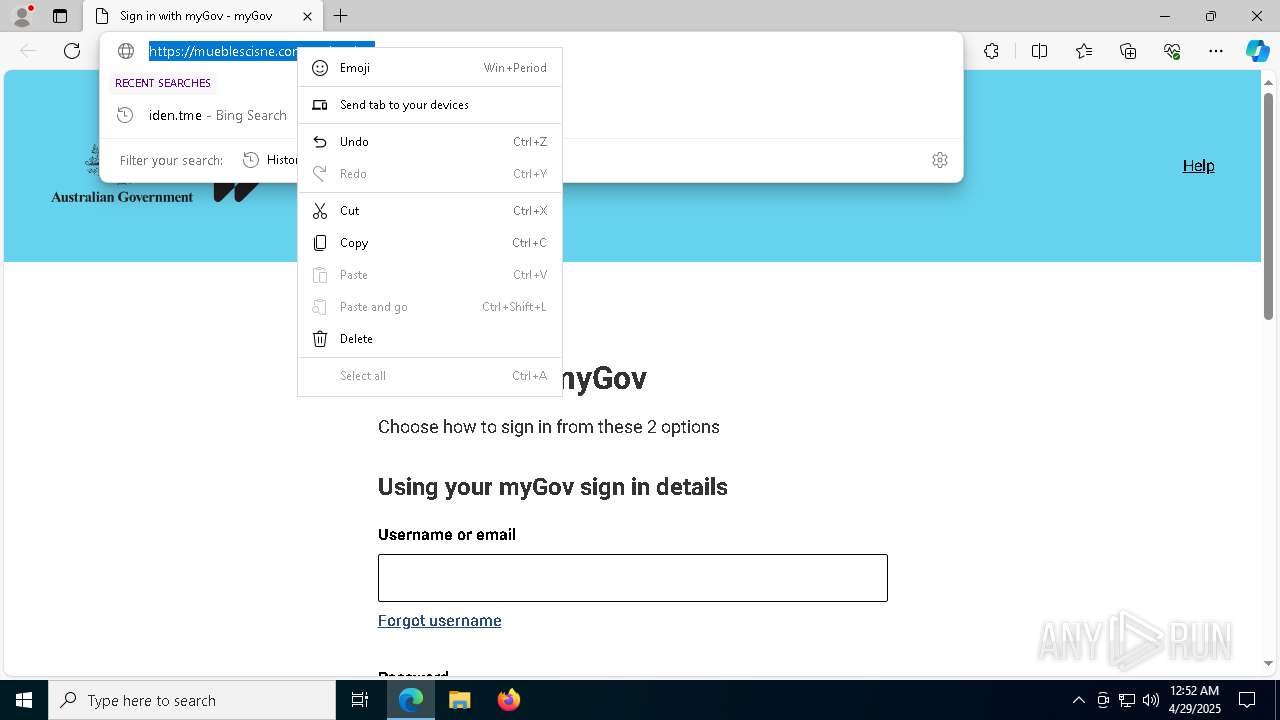Image resolution: width=1280 pixels, height=720 pixels.
Task: Click the taskbar search box
Action: pos(192,700)
